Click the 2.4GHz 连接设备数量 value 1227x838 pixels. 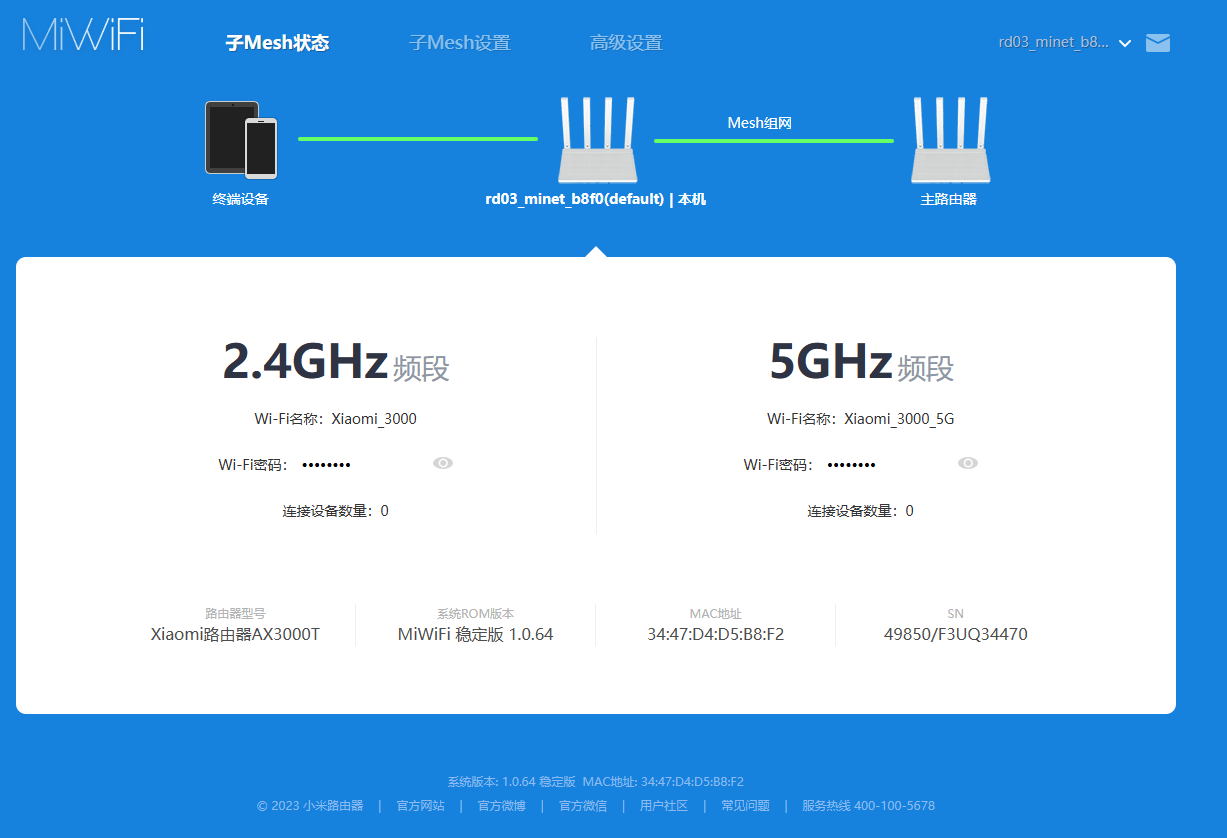pos(384,511)
